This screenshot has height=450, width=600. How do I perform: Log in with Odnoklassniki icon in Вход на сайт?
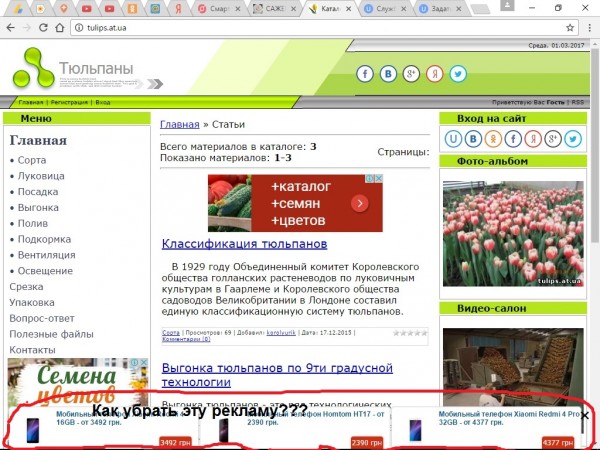click(x=493, y=139)
